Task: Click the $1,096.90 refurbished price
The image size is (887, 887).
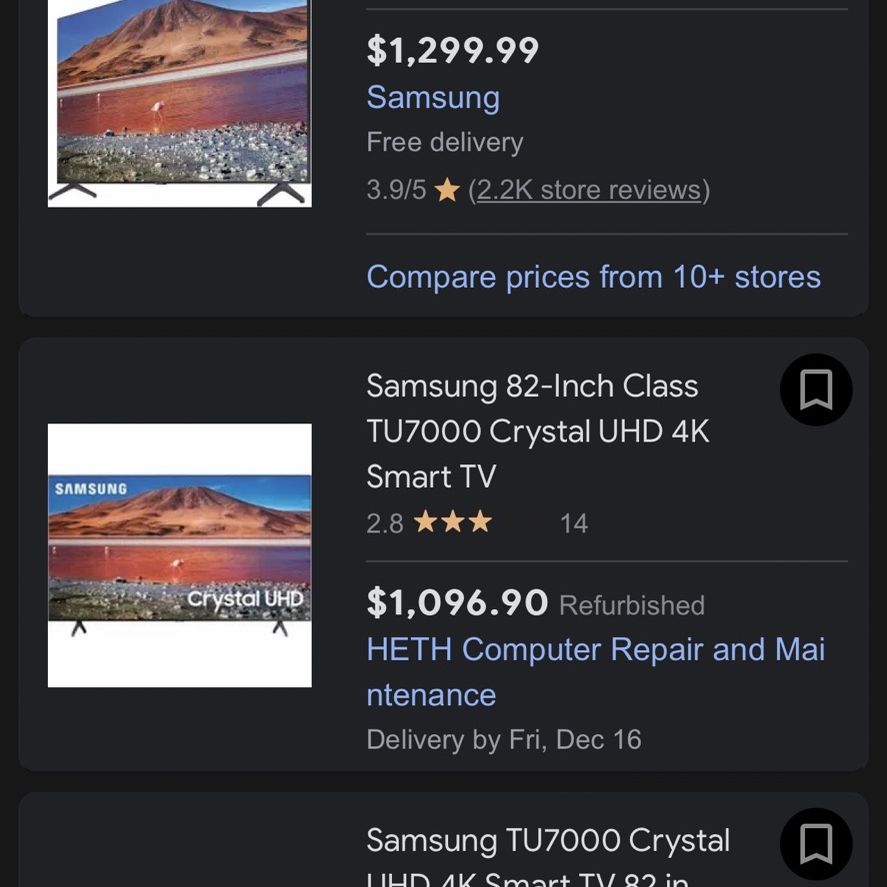Action: 457,602
